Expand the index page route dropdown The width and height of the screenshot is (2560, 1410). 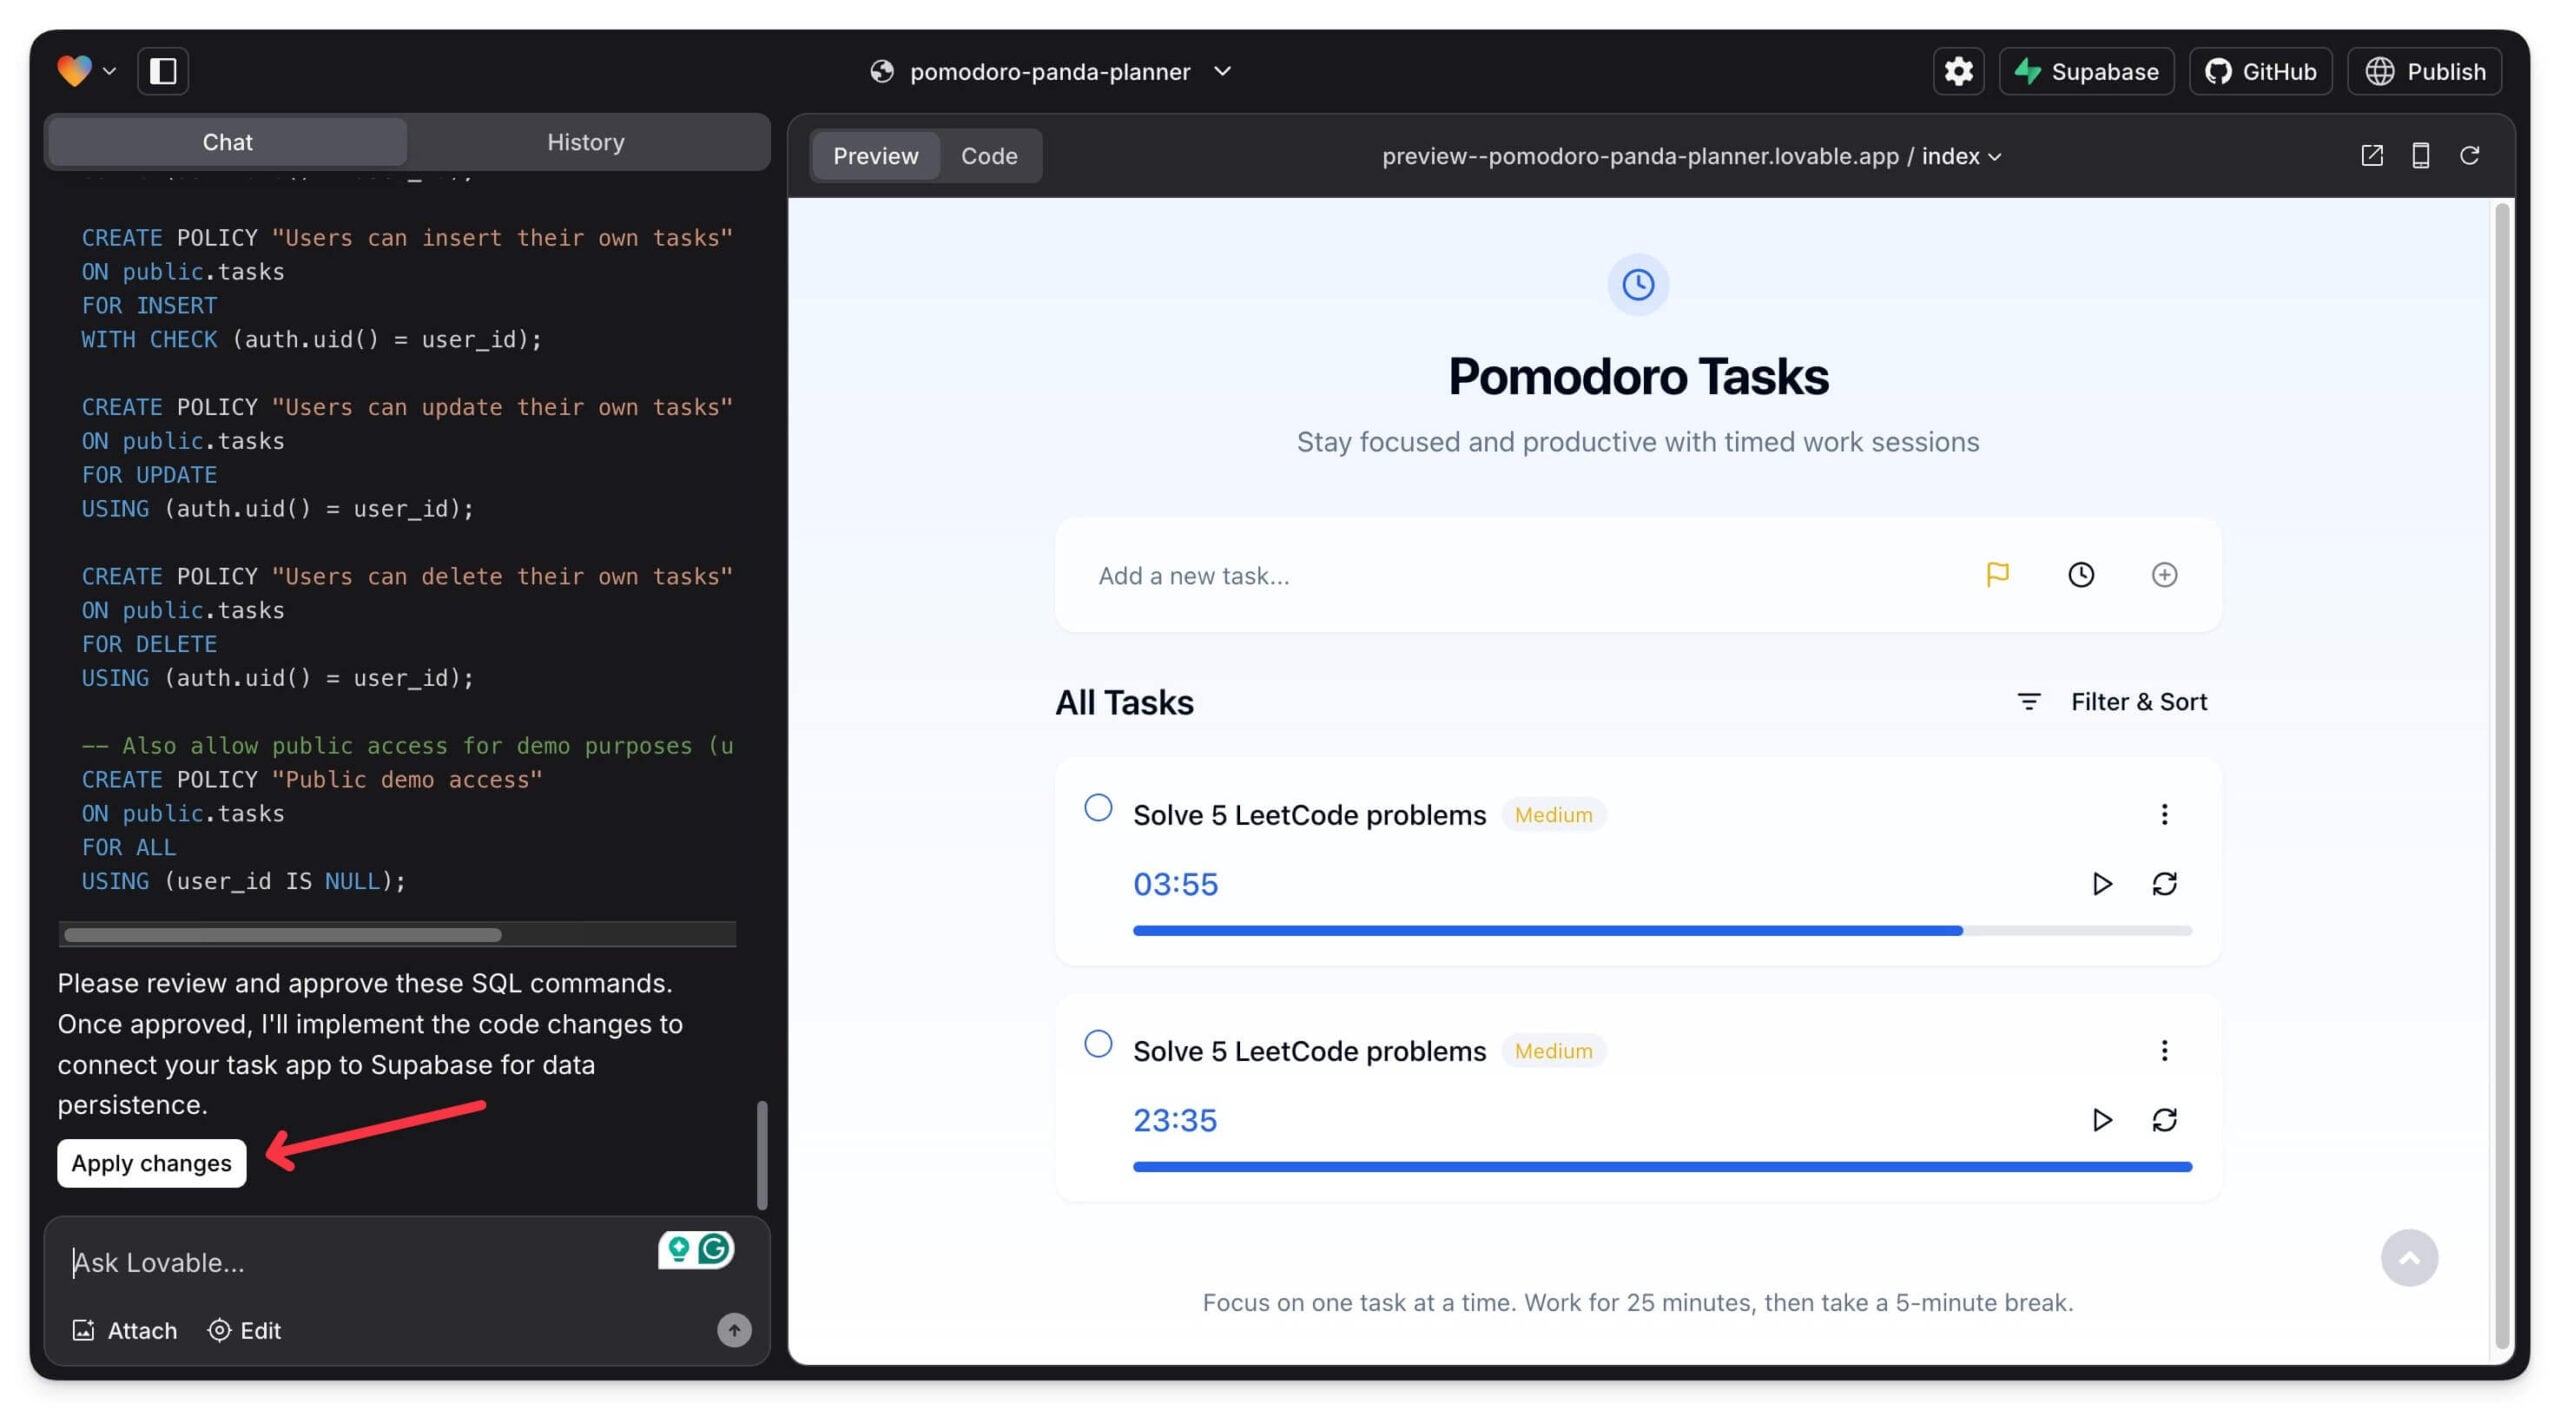pos(1961,156)
